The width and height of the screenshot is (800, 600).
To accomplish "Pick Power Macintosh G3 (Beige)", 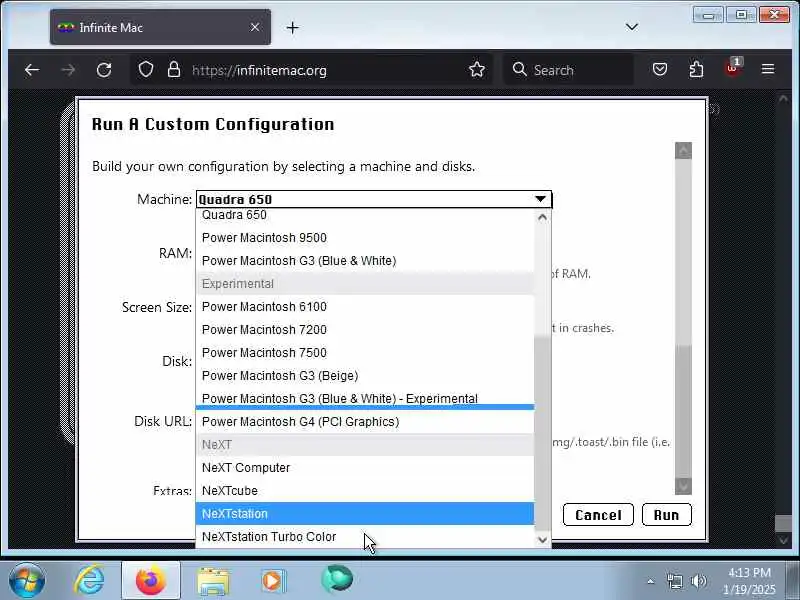I will pyautogui.click(x=365, y=376).
